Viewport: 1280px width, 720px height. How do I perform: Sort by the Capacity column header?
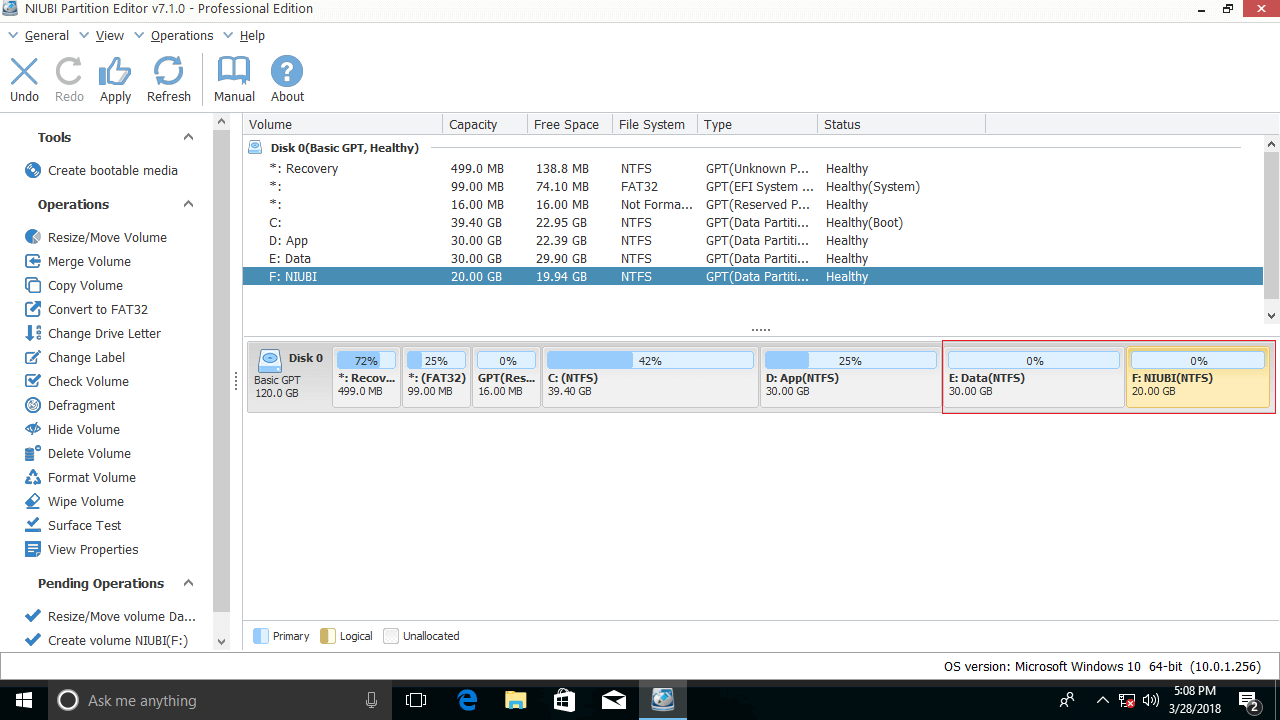pos(485,124)
